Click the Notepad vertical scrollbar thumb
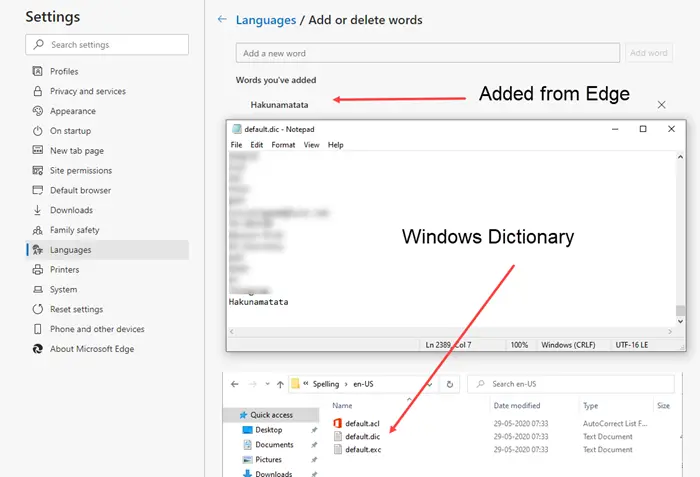 click(680, 310)
